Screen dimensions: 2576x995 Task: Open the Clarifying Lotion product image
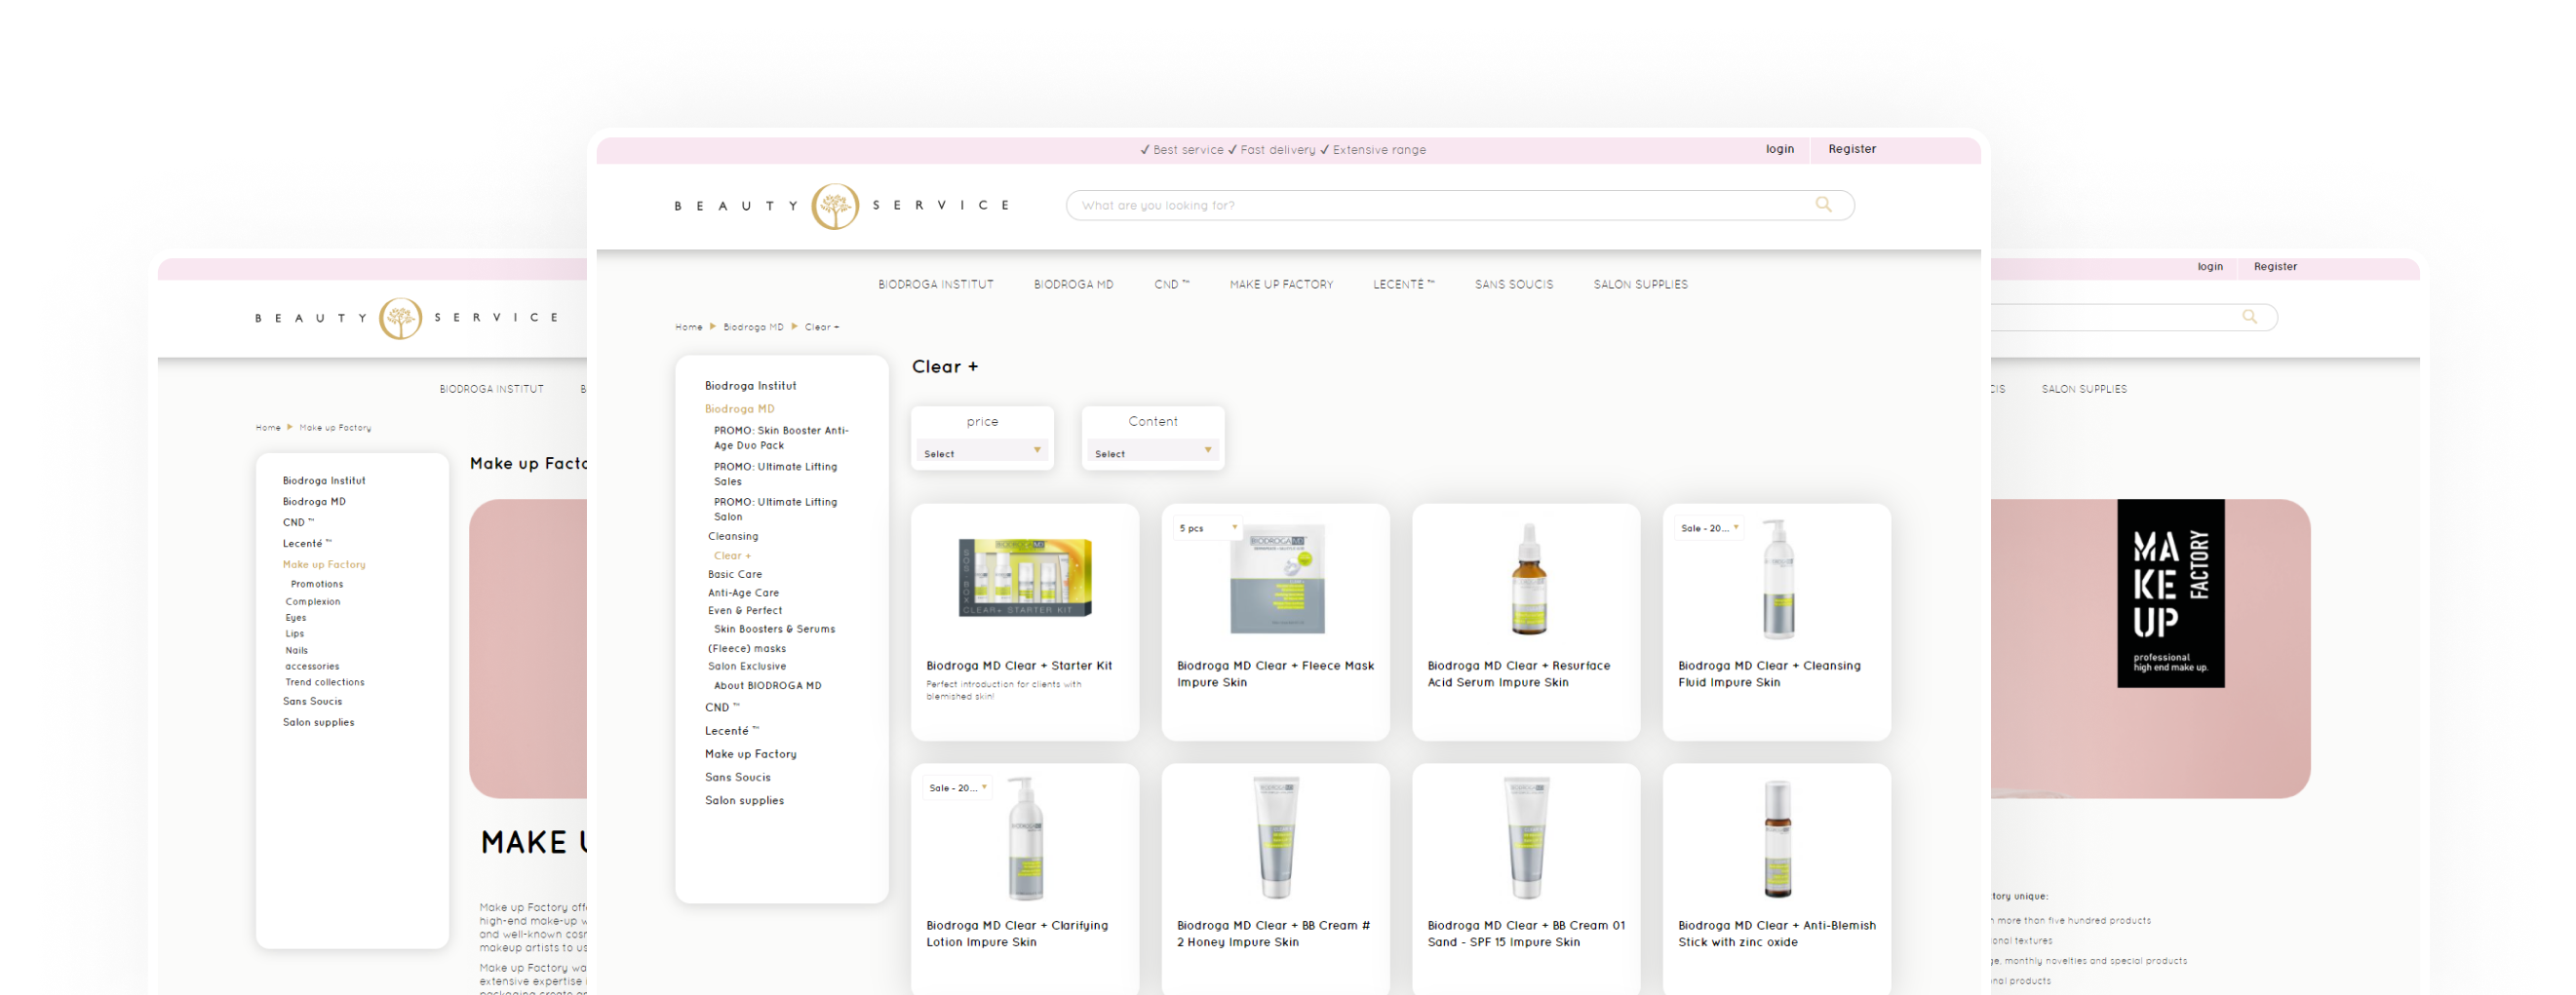(x=1025, y=838)
